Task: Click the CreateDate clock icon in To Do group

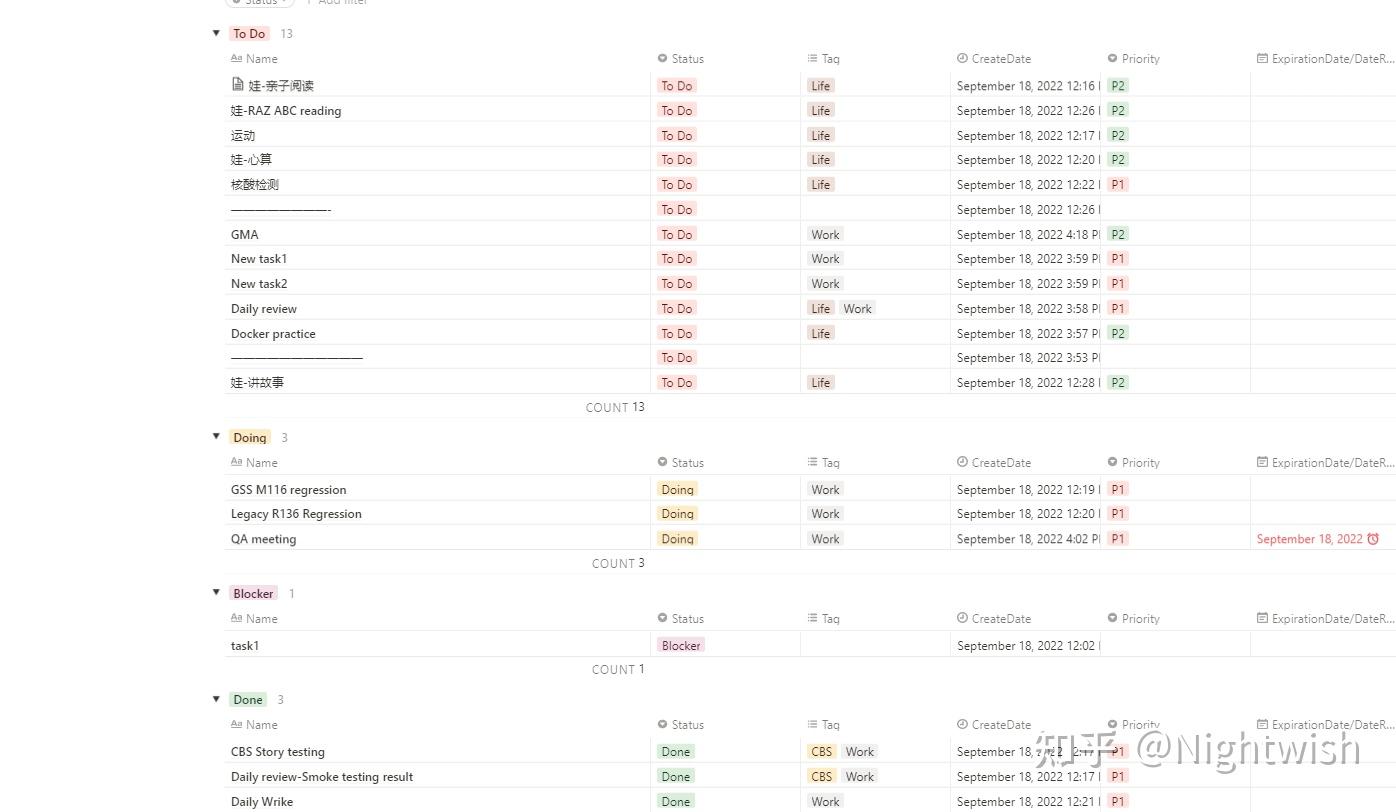Action: 962,59
